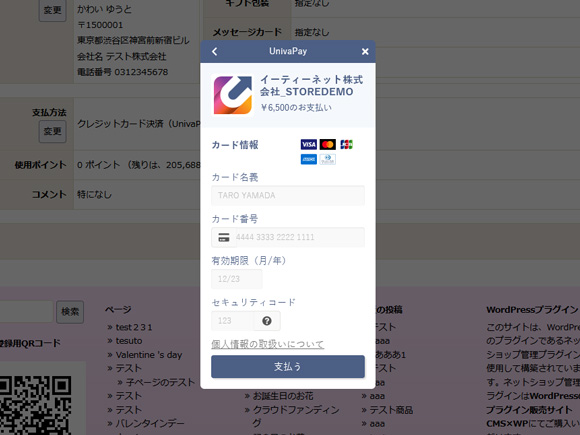Click the QR code image

[36, 405]
